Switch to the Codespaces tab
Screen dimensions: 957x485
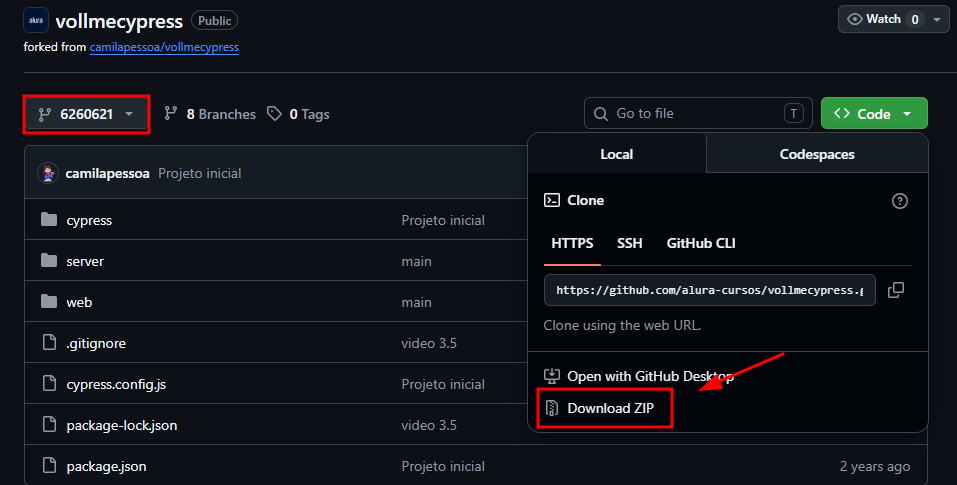pyautogui.click(x=817, y=154)
